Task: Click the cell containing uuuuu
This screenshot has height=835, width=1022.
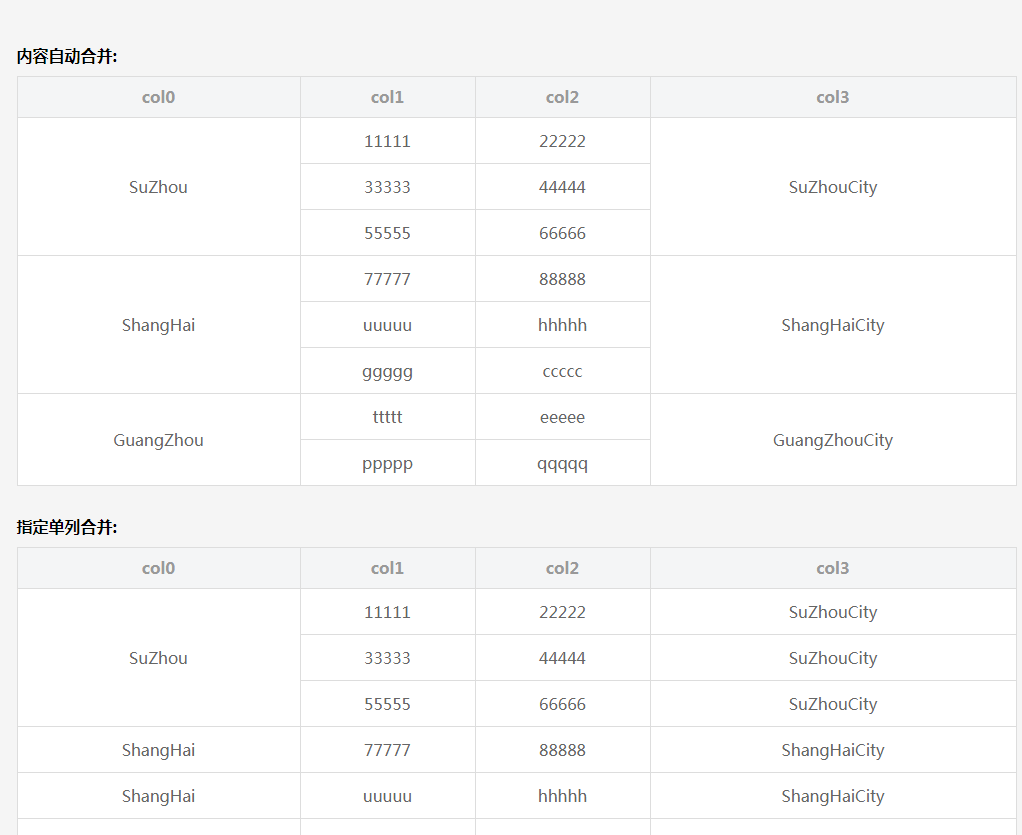Action: click(387, 324)
